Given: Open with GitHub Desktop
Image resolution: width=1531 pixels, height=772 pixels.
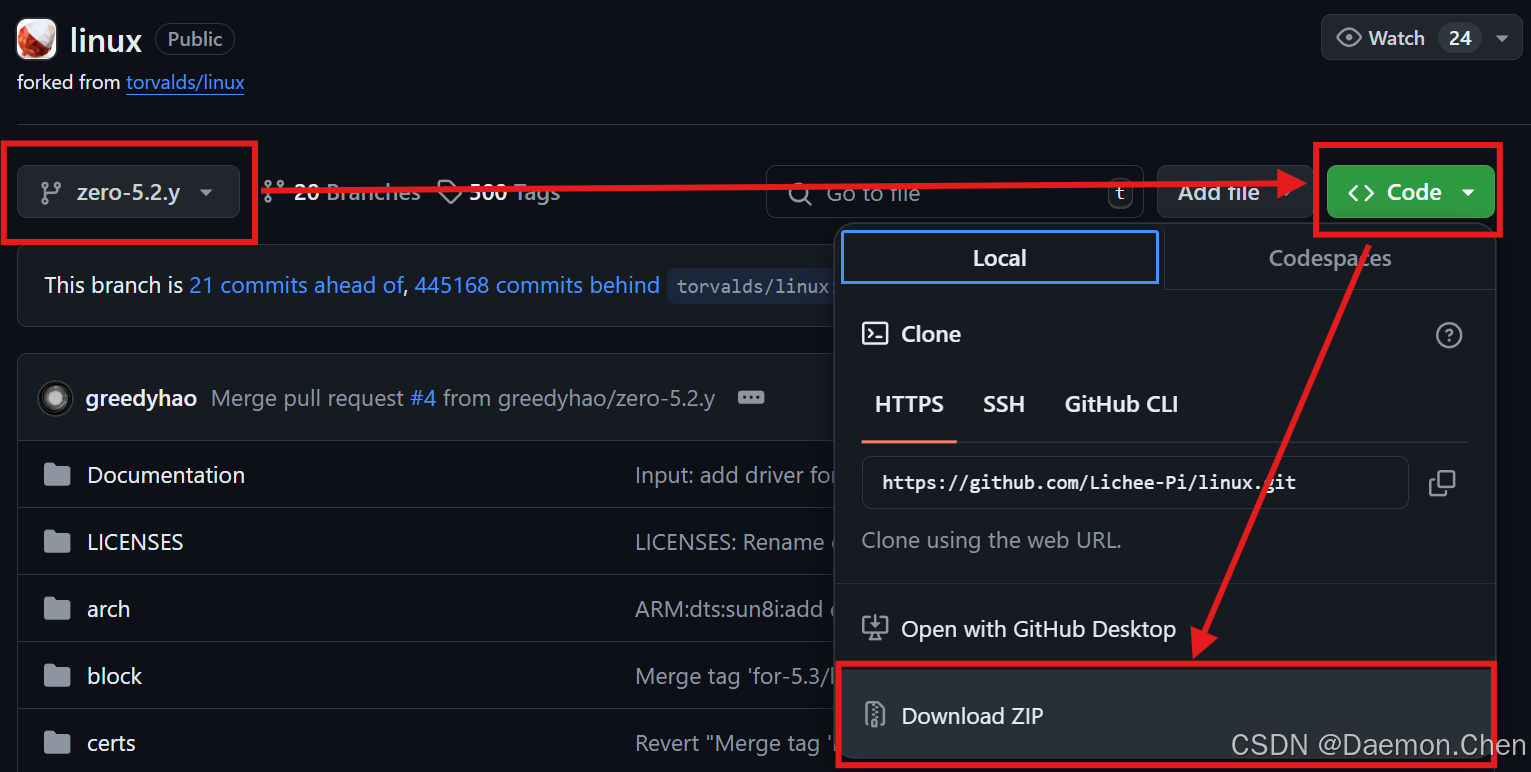Looking at the screenshot, I should [x=1038, y=629].
